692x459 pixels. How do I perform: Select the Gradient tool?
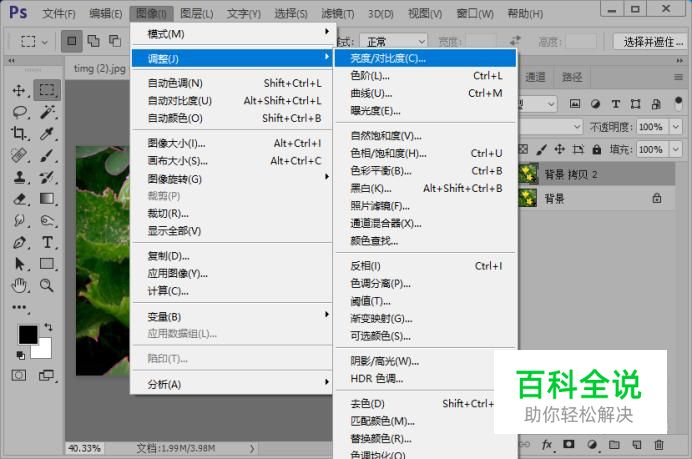[x=47, y=199]
